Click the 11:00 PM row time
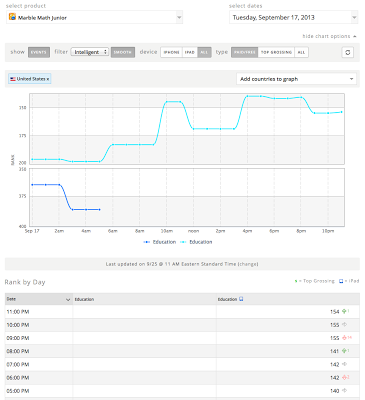This screenshot has width=365, height=400. (18, 312)
